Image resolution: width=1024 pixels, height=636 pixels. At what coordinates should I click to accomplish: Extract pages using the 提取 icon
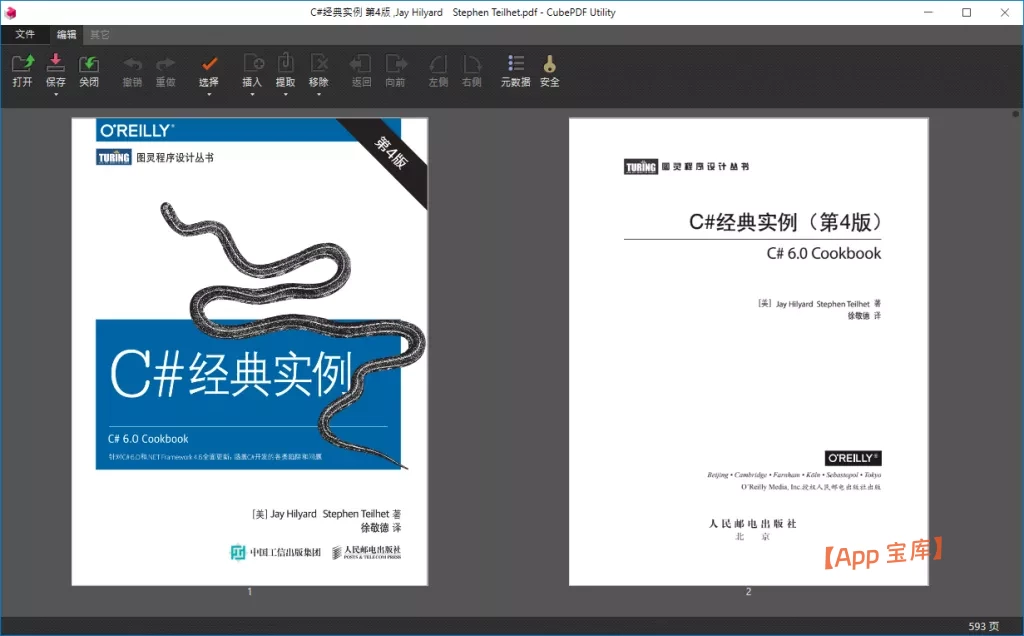[x=285, y=66]
